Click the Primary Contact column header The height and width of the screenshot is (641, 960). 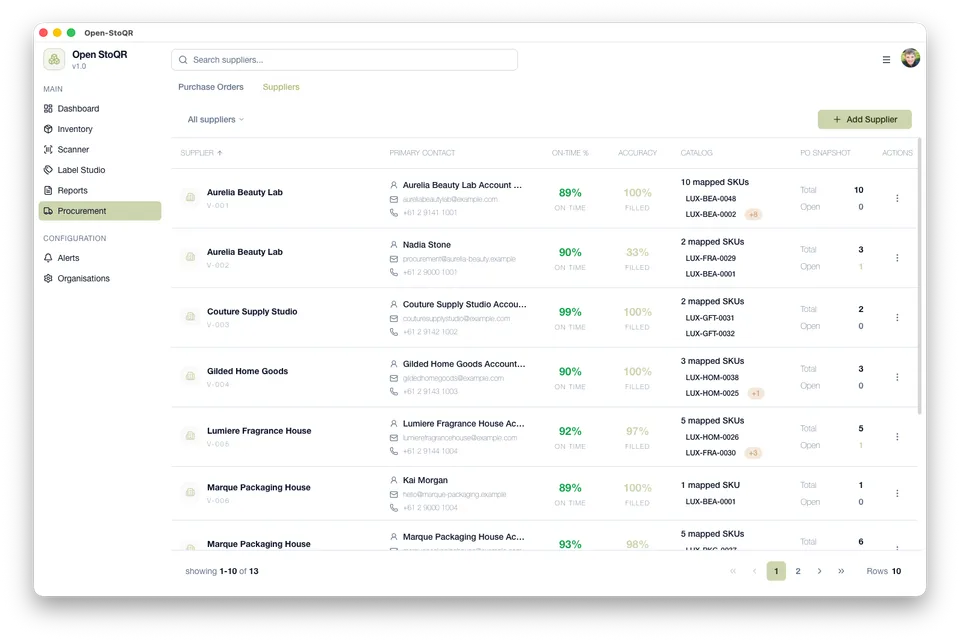(422, 153)
